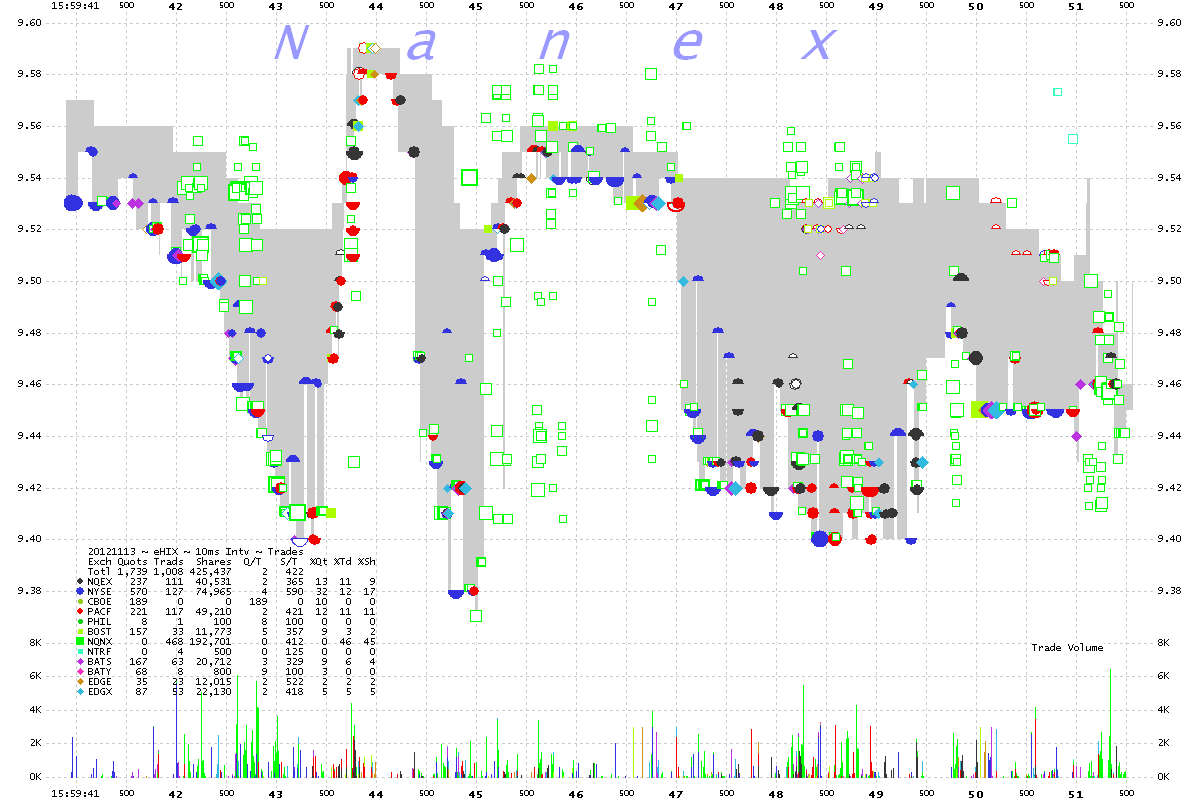The height and width of the screenshot is (800, 1200).
Task: Click the BATY exchange label
Action: [100, 670]
